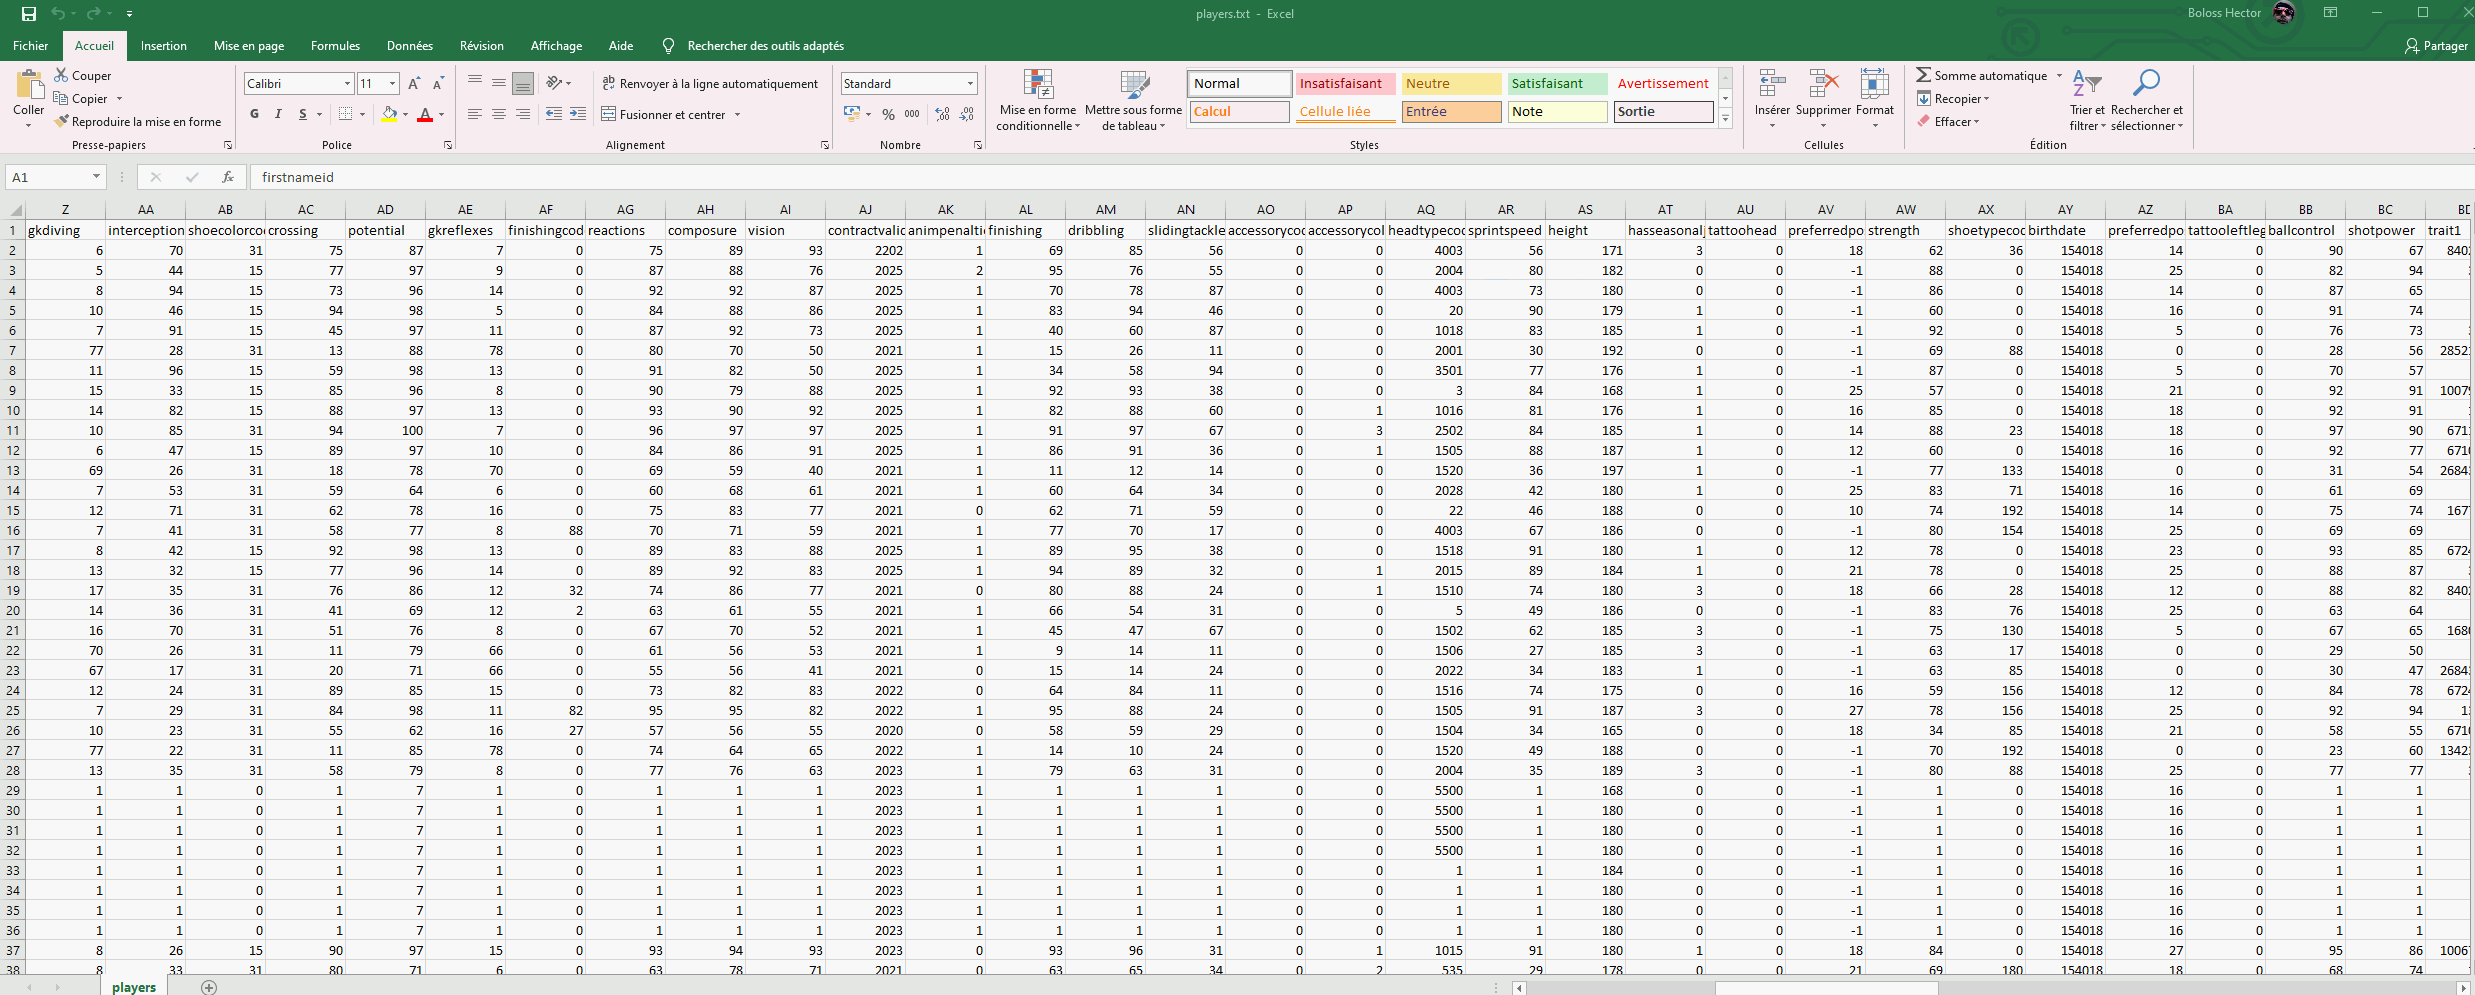Open the Calibri font name dropdown
The height and width of the screenshot is (995, 2475).
point(347,84)
